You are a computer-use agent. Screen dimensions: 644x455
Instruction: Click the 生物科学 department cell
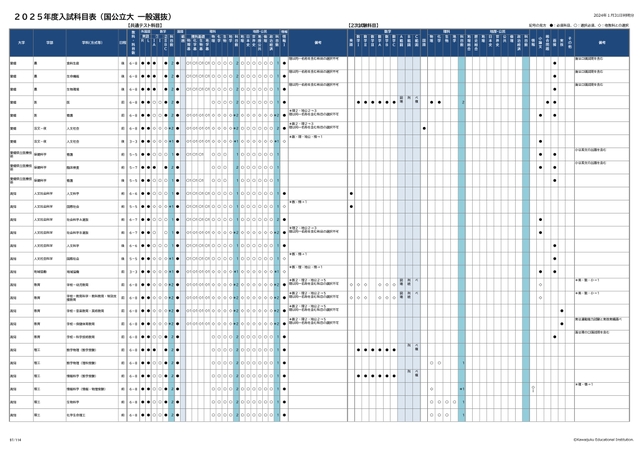(x=73, y=401)
